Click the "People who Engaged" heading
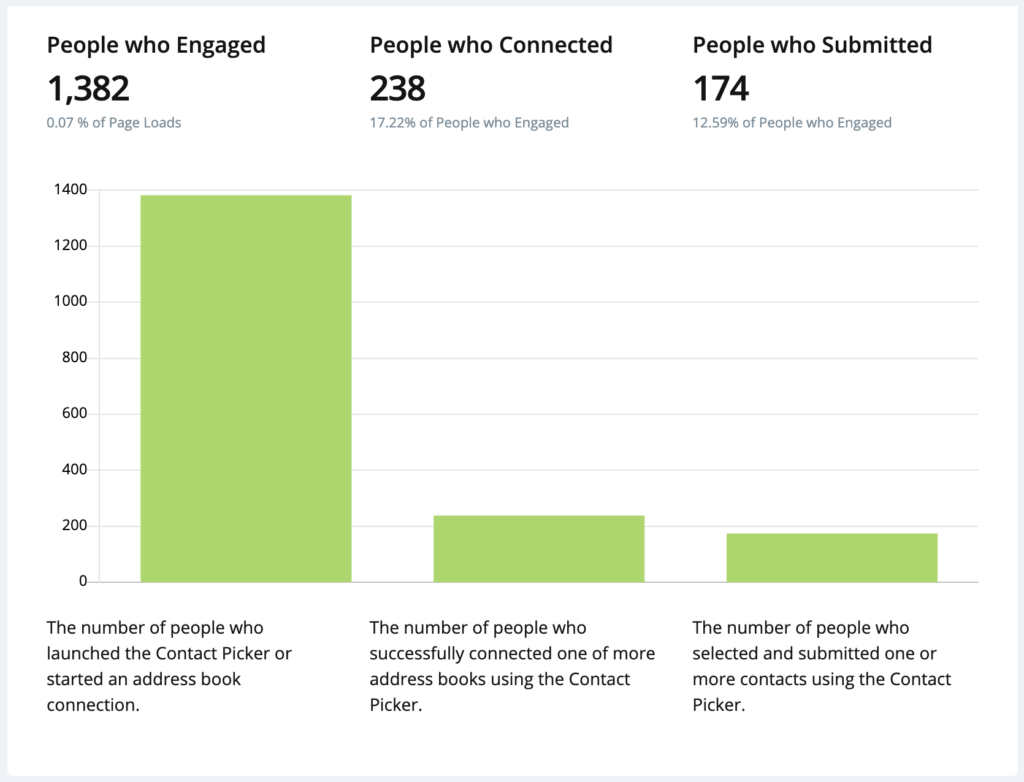 pos(156,45)
